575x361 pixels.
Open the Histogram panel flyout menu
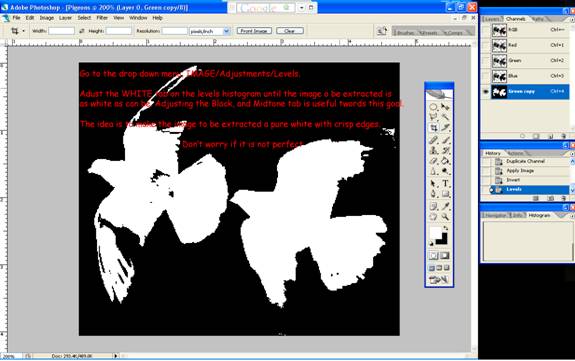pyautogui.click(x=572, y=216)
